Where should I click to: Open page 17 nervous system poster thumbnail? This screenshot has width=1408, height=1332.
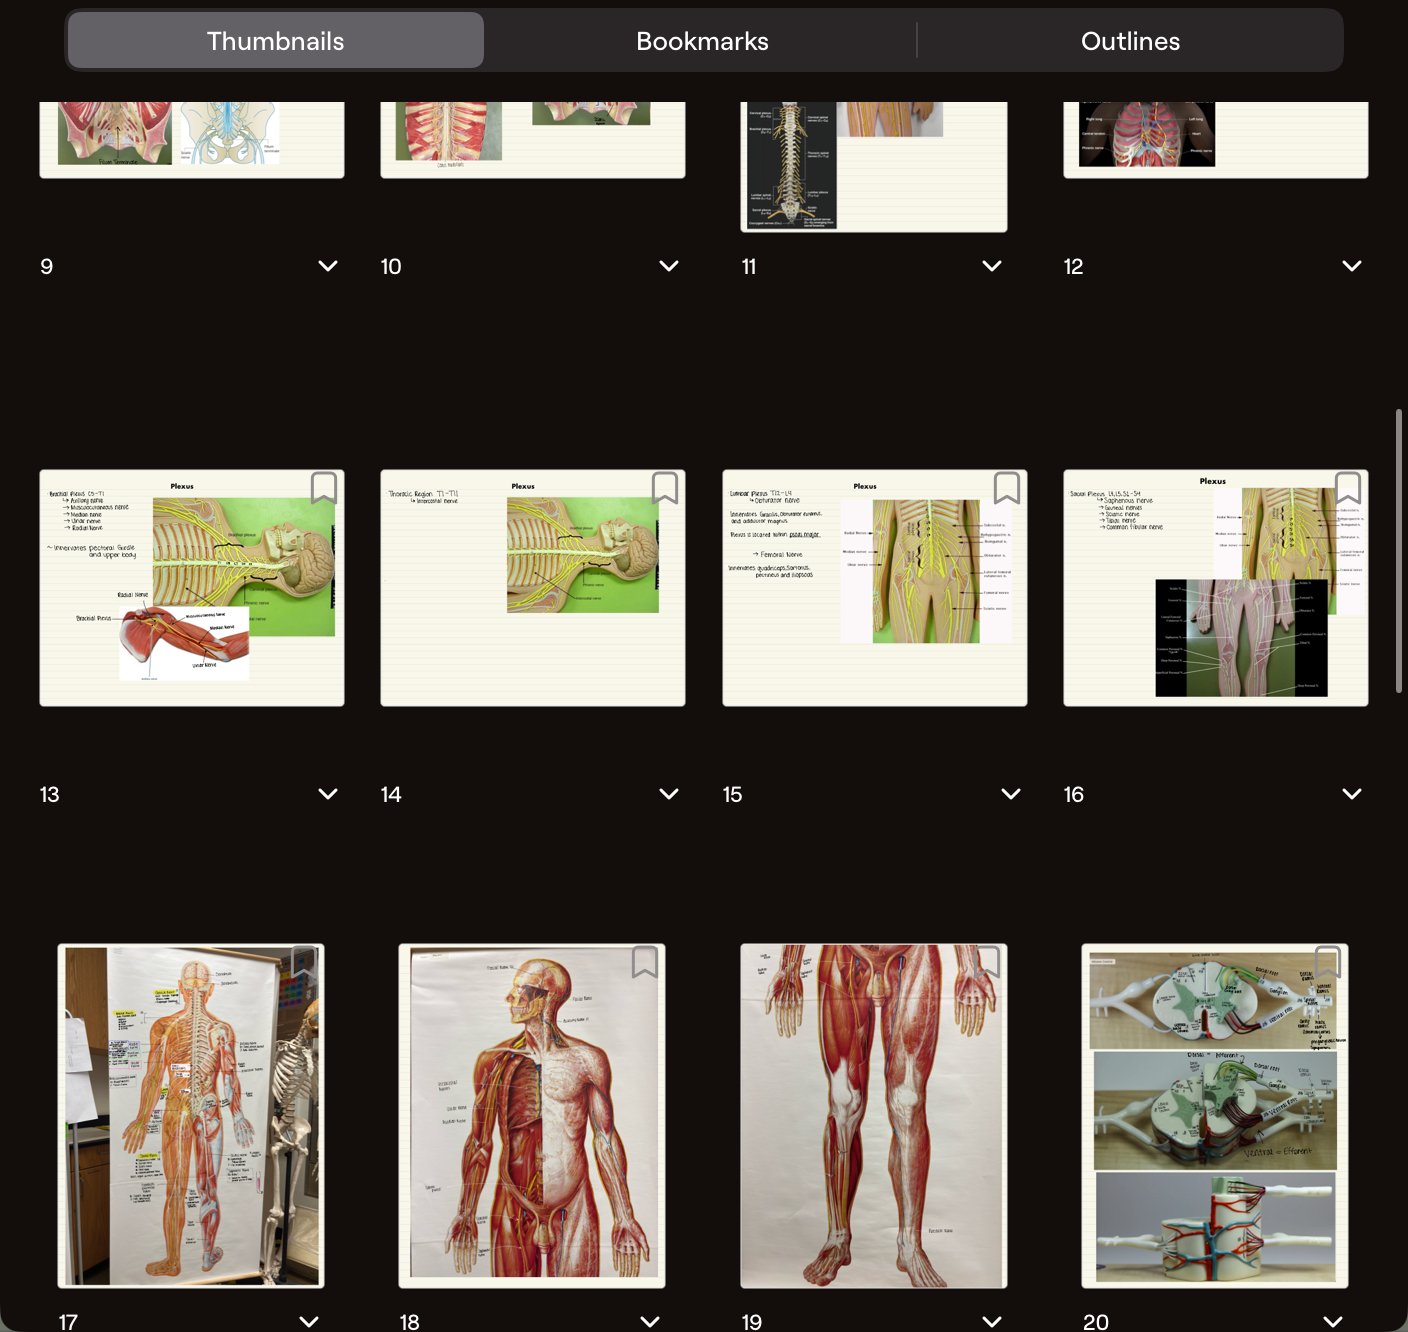191,1116
